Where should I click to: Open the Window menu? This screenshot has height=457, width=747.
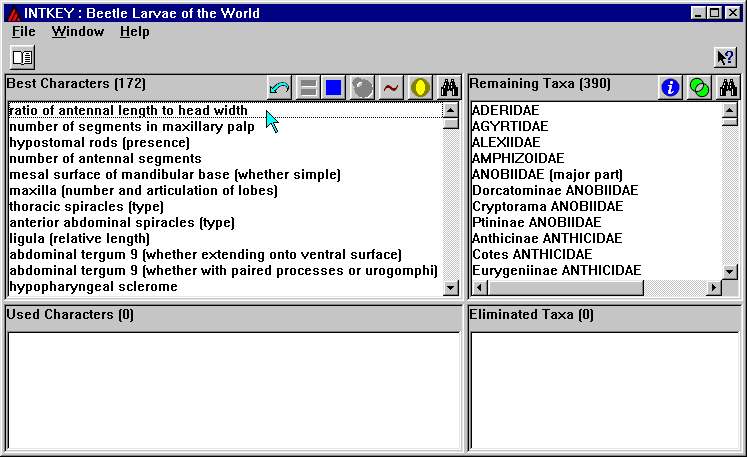pos(78,32)
